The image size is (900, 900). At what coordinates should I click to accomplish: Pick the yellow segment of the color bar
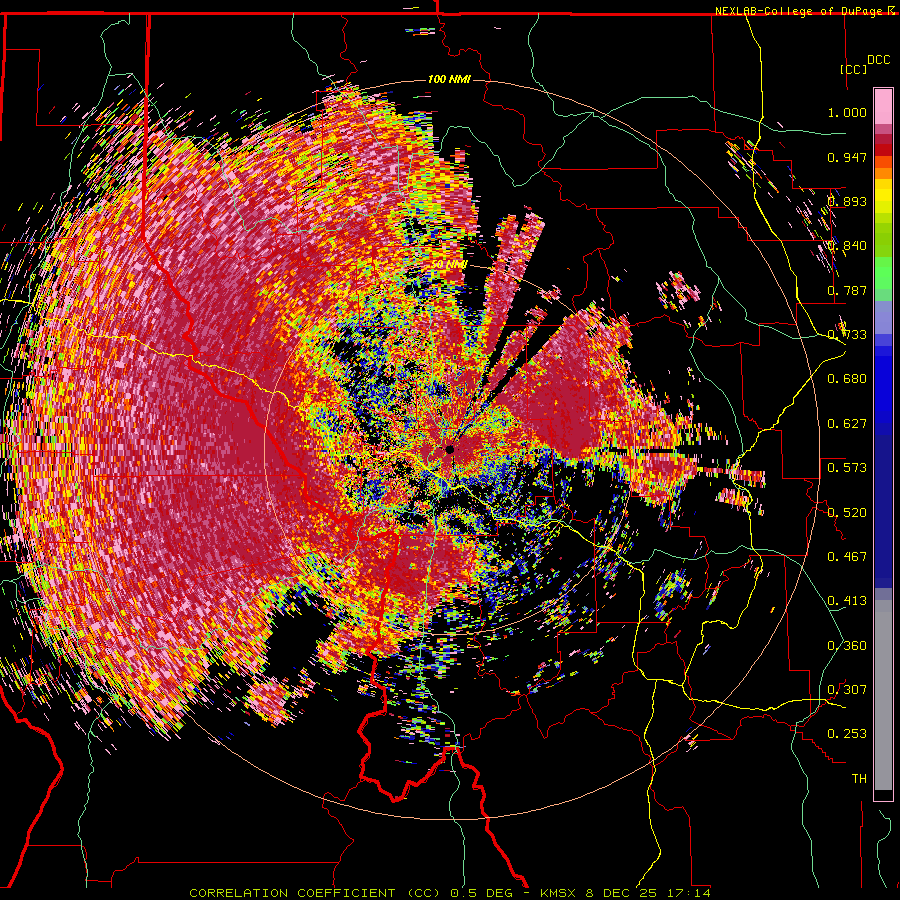click(883, 197)
